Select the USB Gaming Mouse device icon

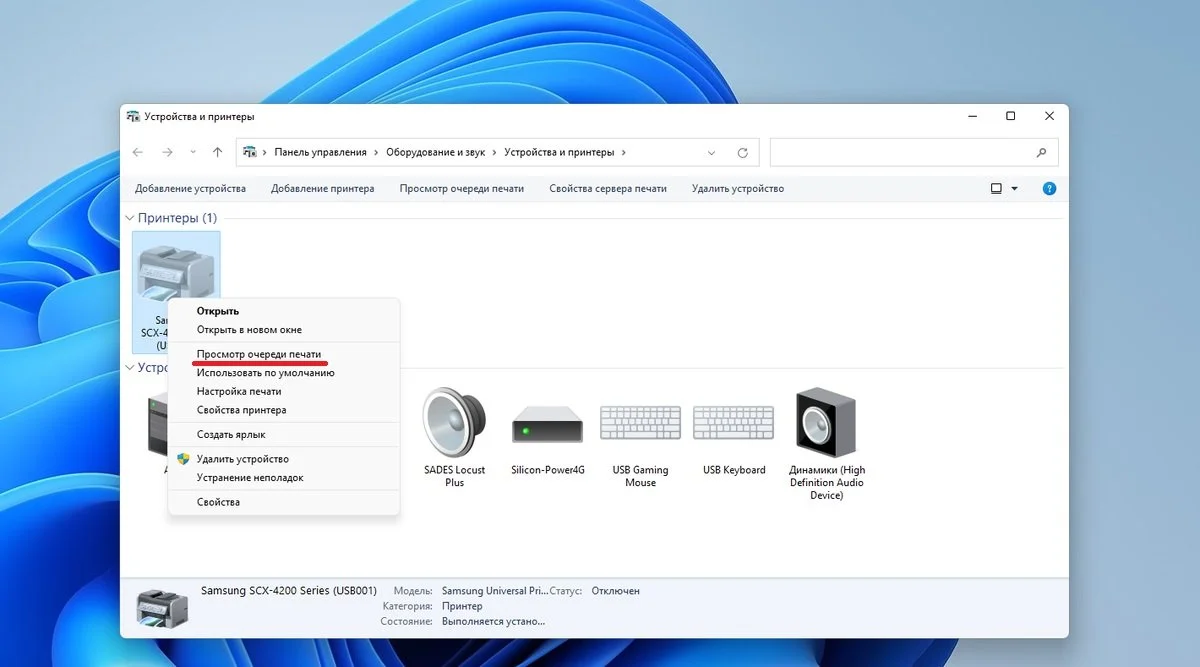640,422
